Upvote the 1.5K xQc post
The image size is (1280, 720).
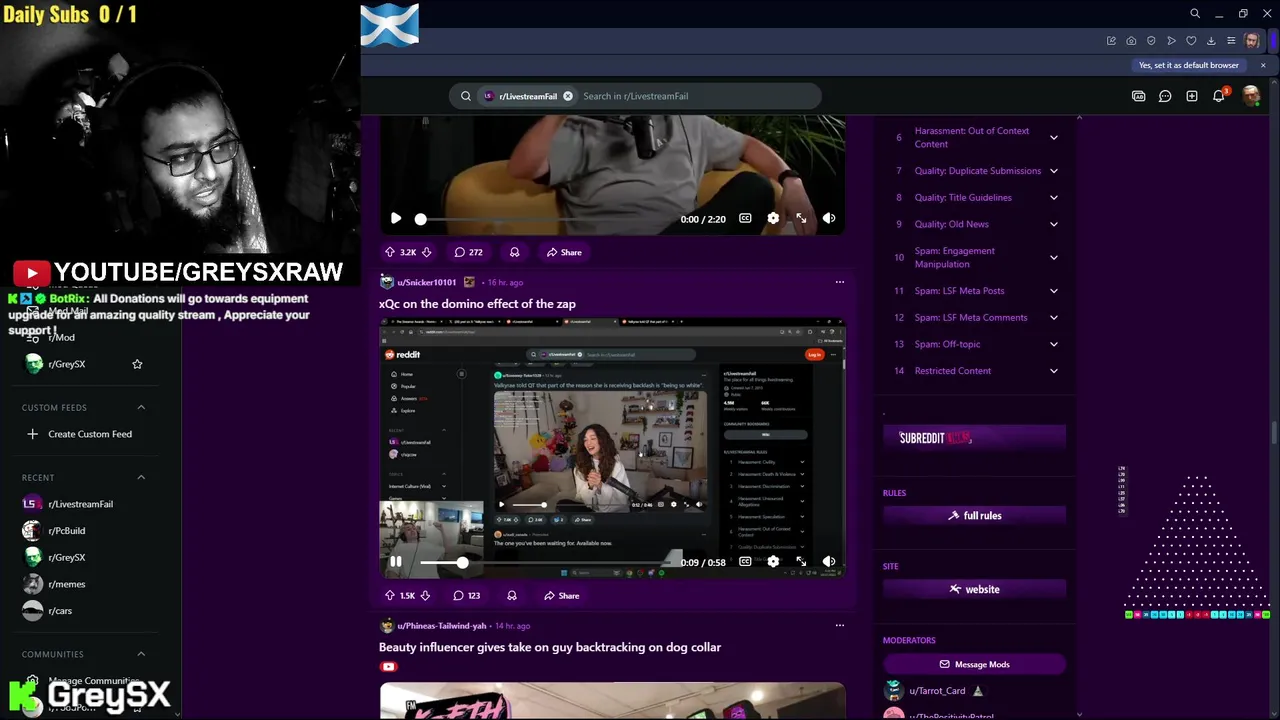coord(390,596)
